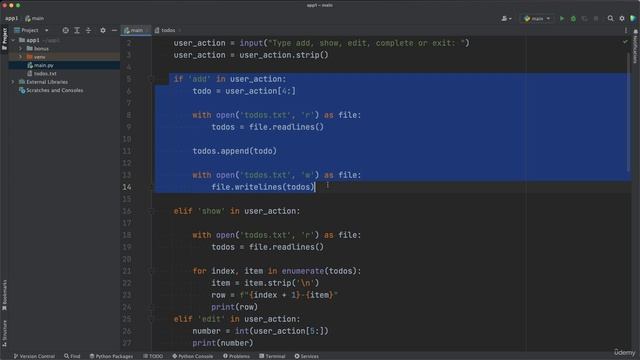Open Project panel options gear
This screenshot has height=360, width=640.
(102, 30)
